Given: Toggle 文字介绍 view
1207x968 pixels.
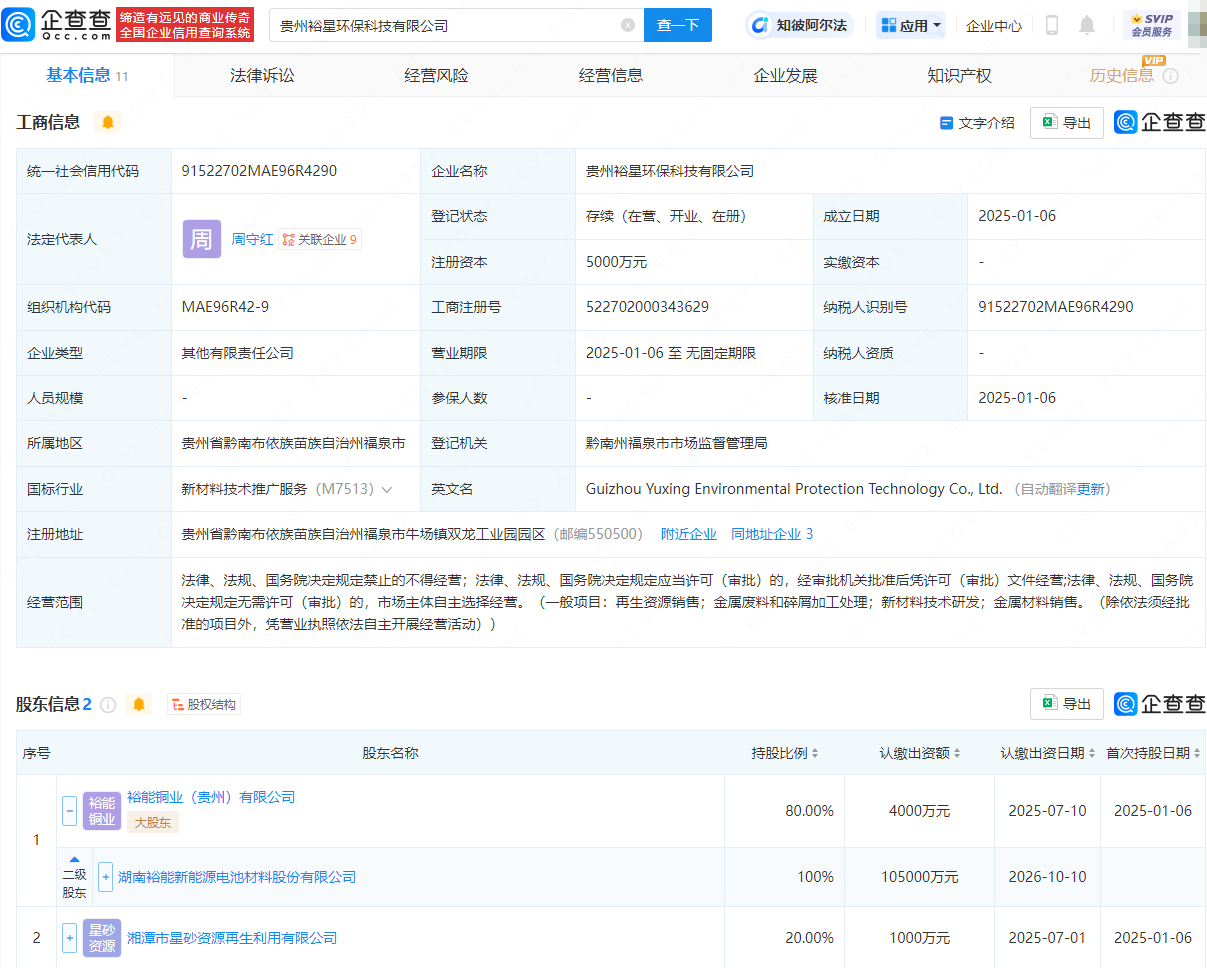Looking at the screenshot, I should [977, 122].
